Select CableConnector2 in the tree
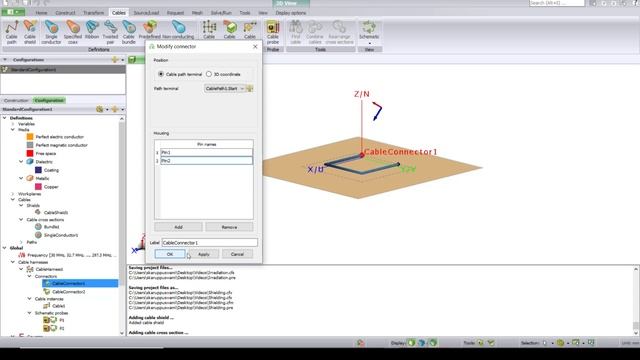Image resolution: width=640 pixels, height=360 pixels. pyautogui.click(x=69, y=292)
